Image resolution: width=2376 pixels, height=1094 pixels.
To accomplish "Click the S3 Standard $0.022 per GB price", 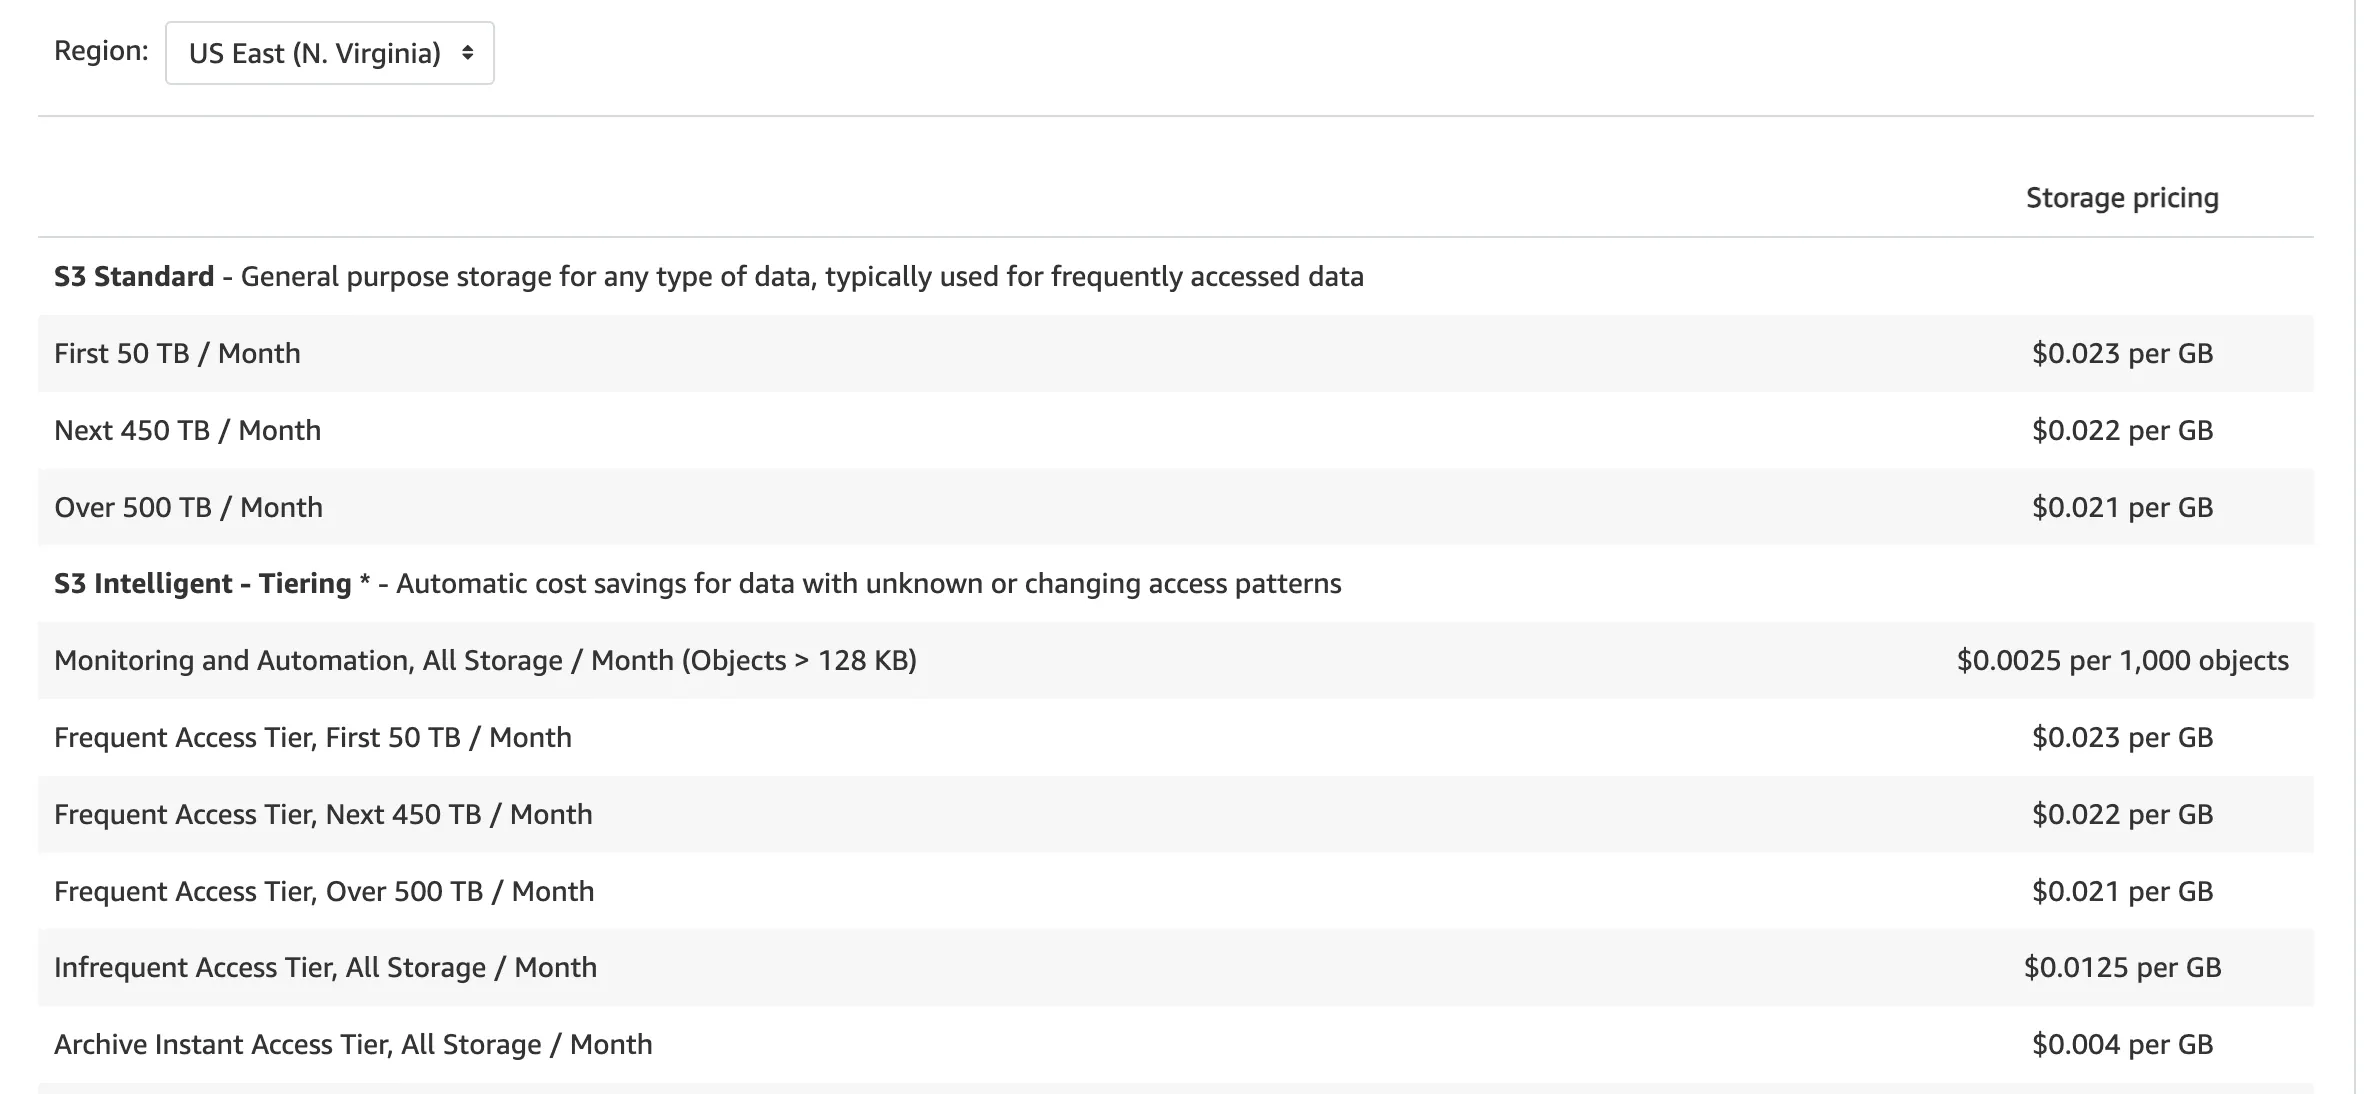I will coord(2121,431).
